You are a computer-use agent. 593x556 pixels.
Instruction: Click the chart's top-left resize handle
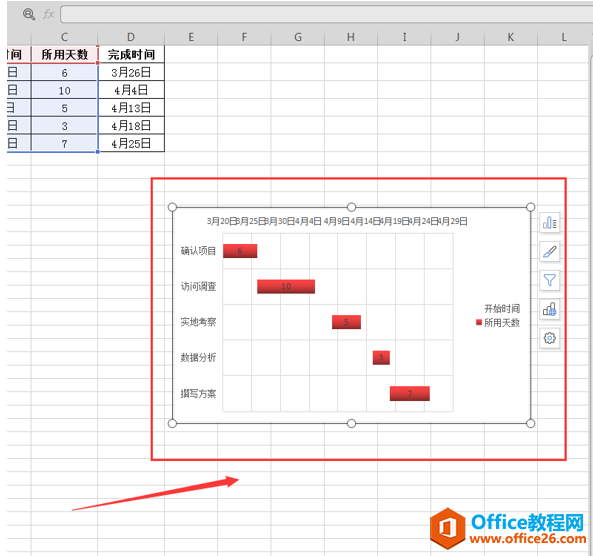172,207
